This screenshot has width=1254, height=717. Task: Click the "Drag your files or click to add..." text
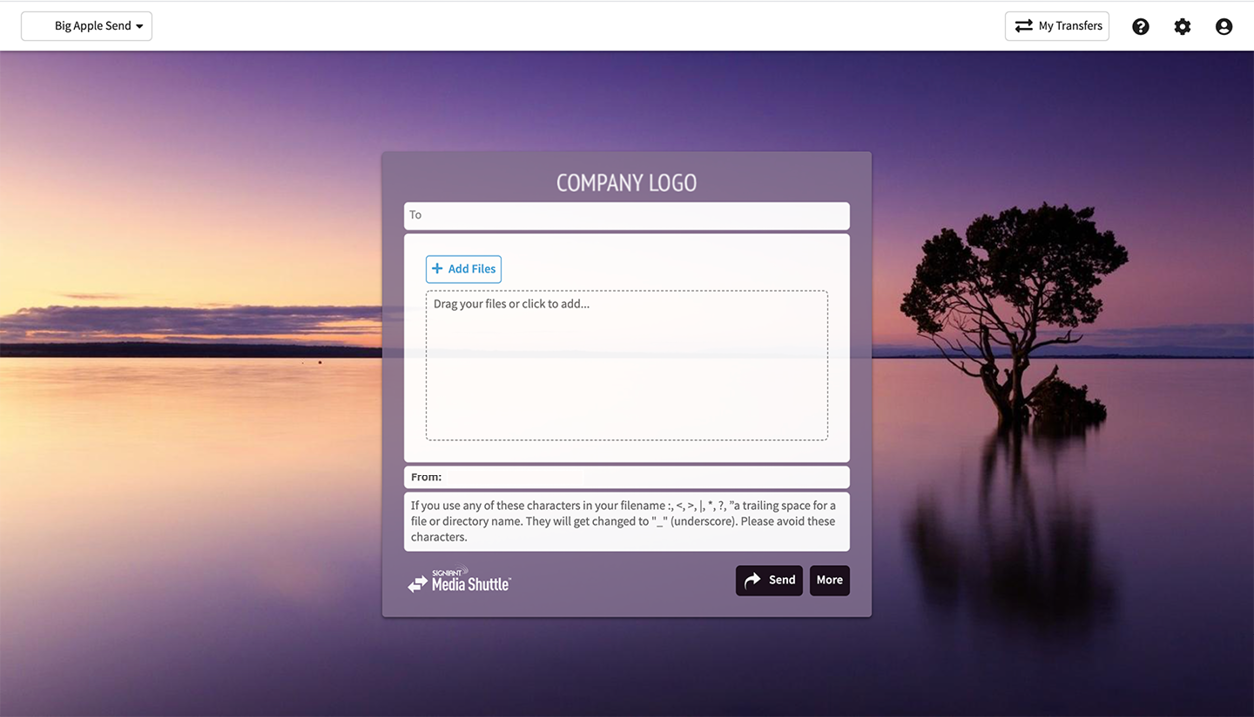(511, 304)
